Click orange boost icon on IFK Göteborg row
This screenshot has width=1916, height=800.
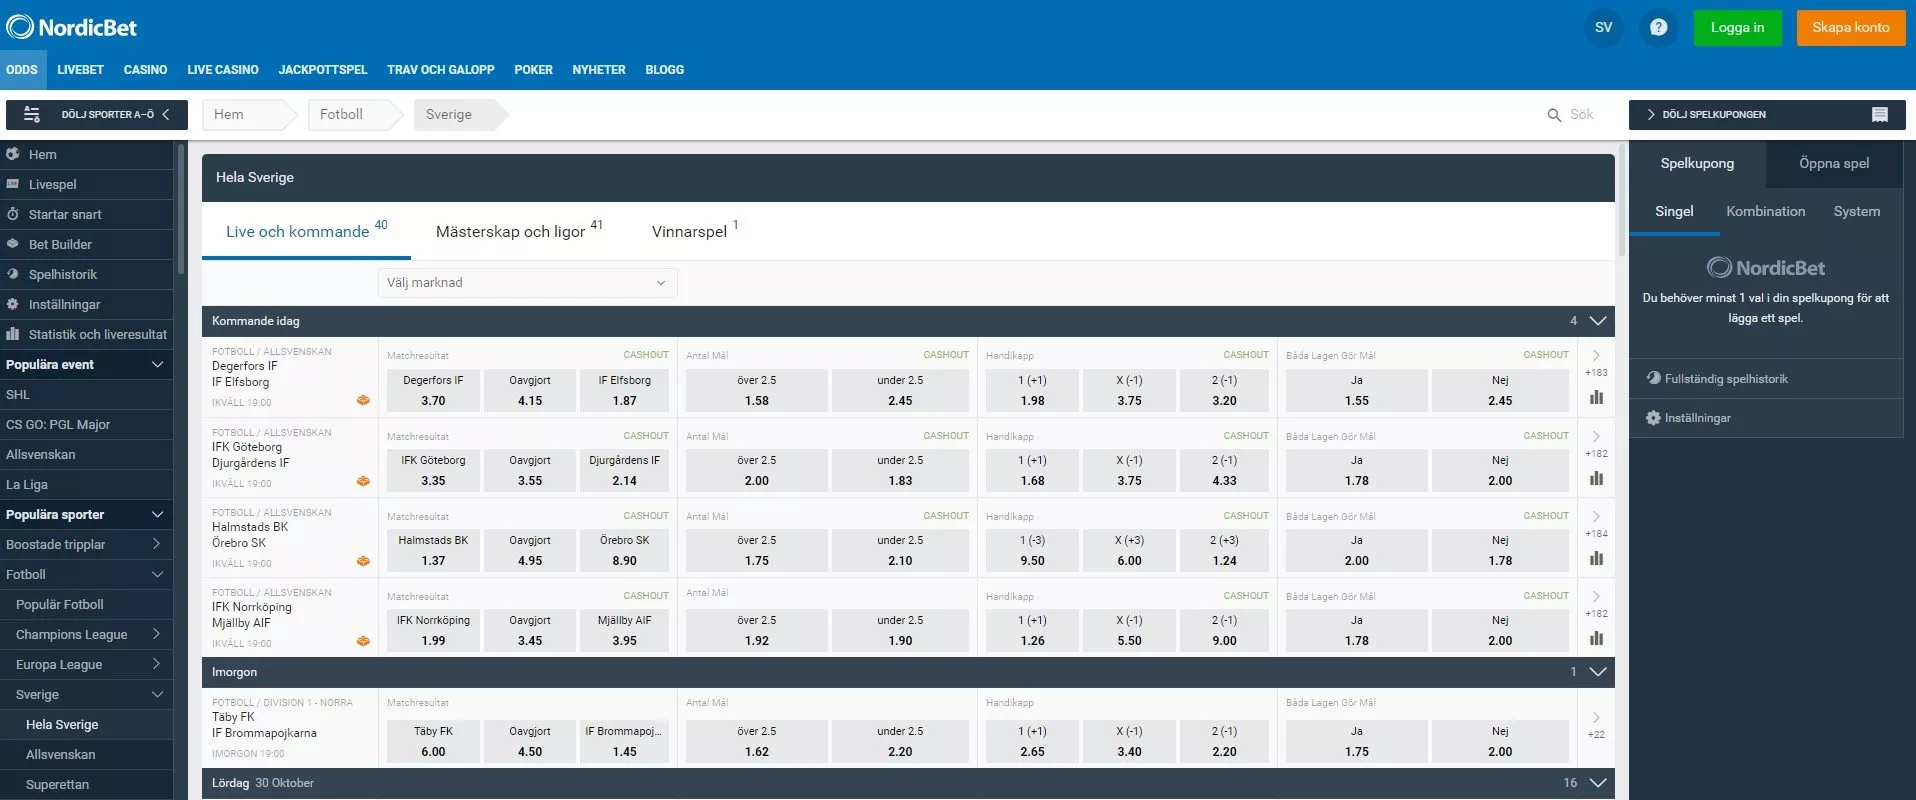[363, 481]
